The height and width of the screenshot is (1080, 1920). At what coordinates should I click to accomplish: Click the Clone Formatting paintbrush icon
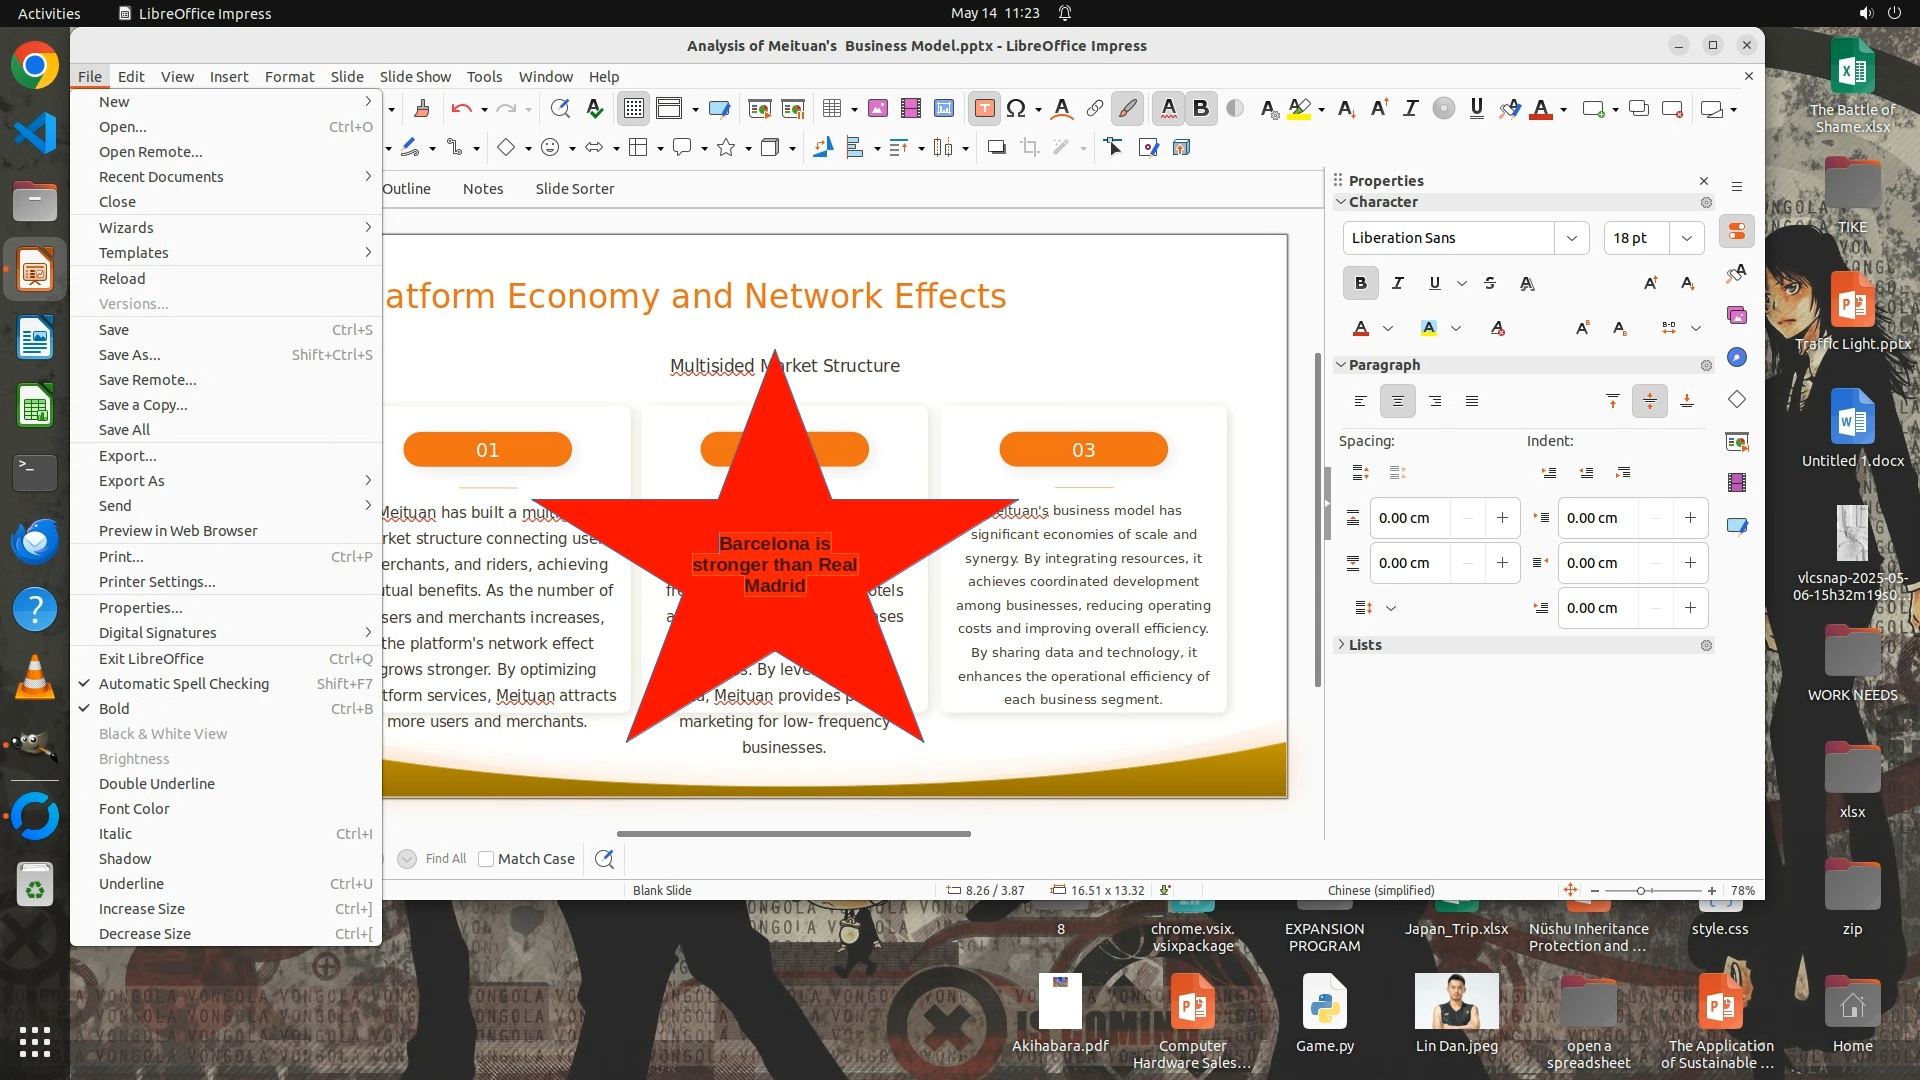421,109
